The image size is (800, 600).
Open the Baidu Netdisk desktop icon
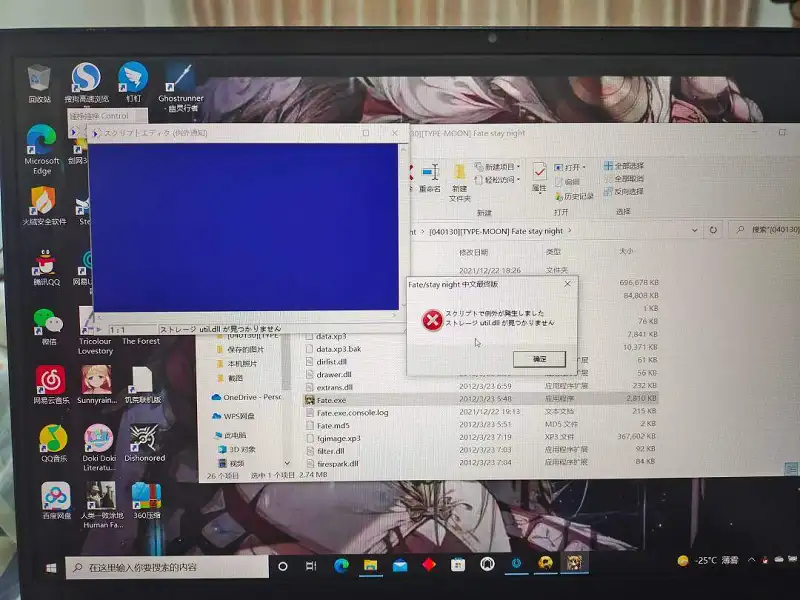[56, 501]
